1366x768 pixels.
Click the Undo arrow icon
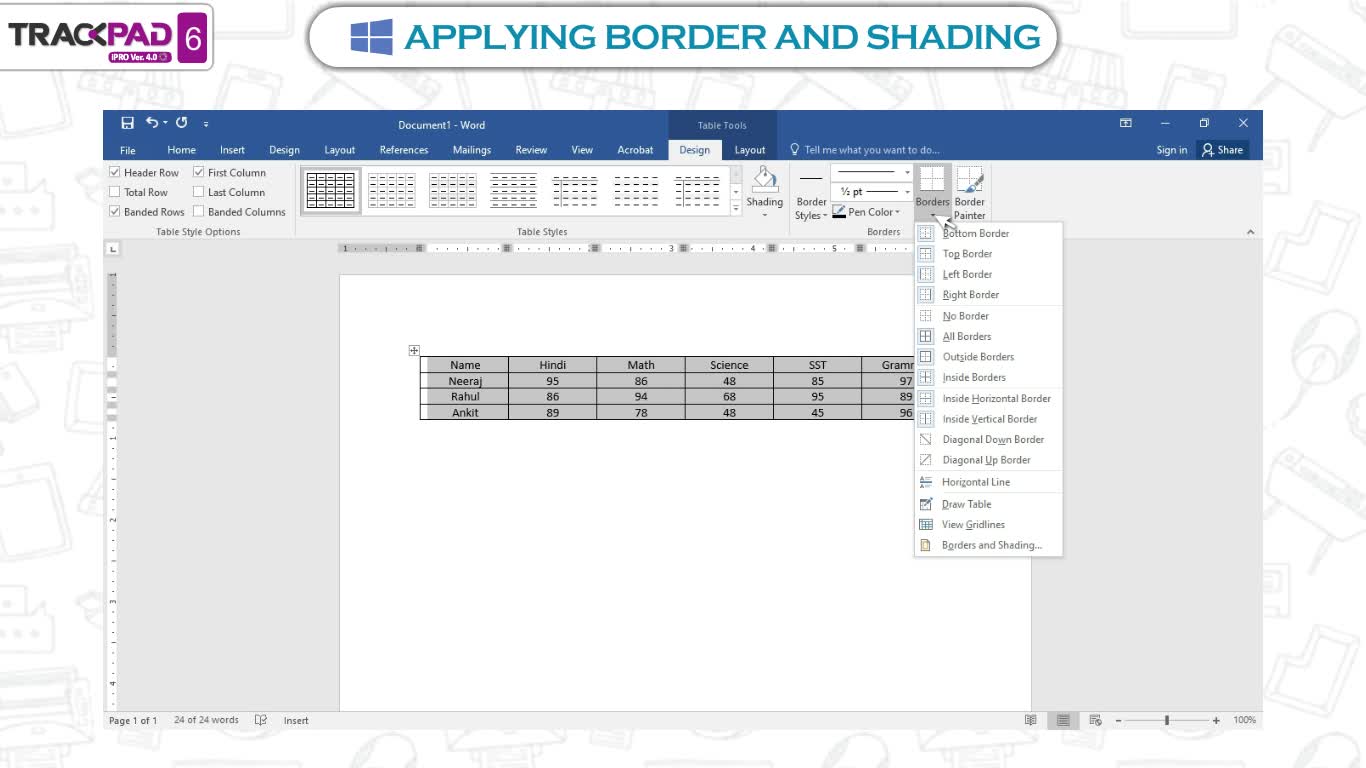tap(152, 123)
